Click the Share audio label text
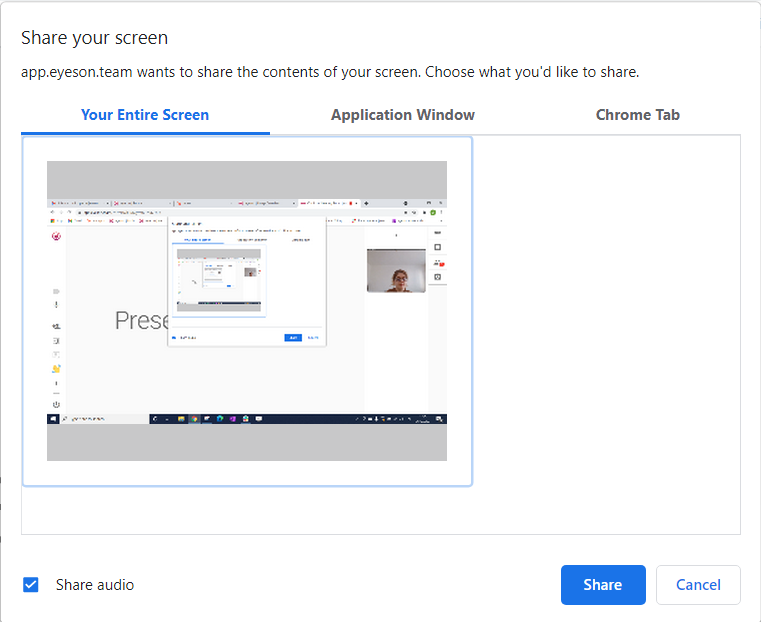Viewport: 761px width, 622px height. pos(95,585)
